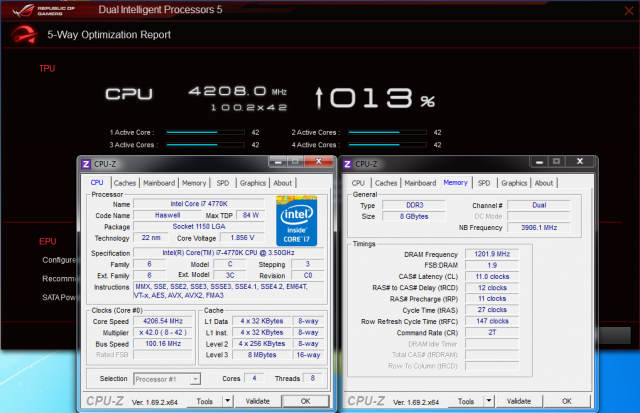
Task: Switch to CPU tab in right CPU-Z window
Action: [358, 183]
